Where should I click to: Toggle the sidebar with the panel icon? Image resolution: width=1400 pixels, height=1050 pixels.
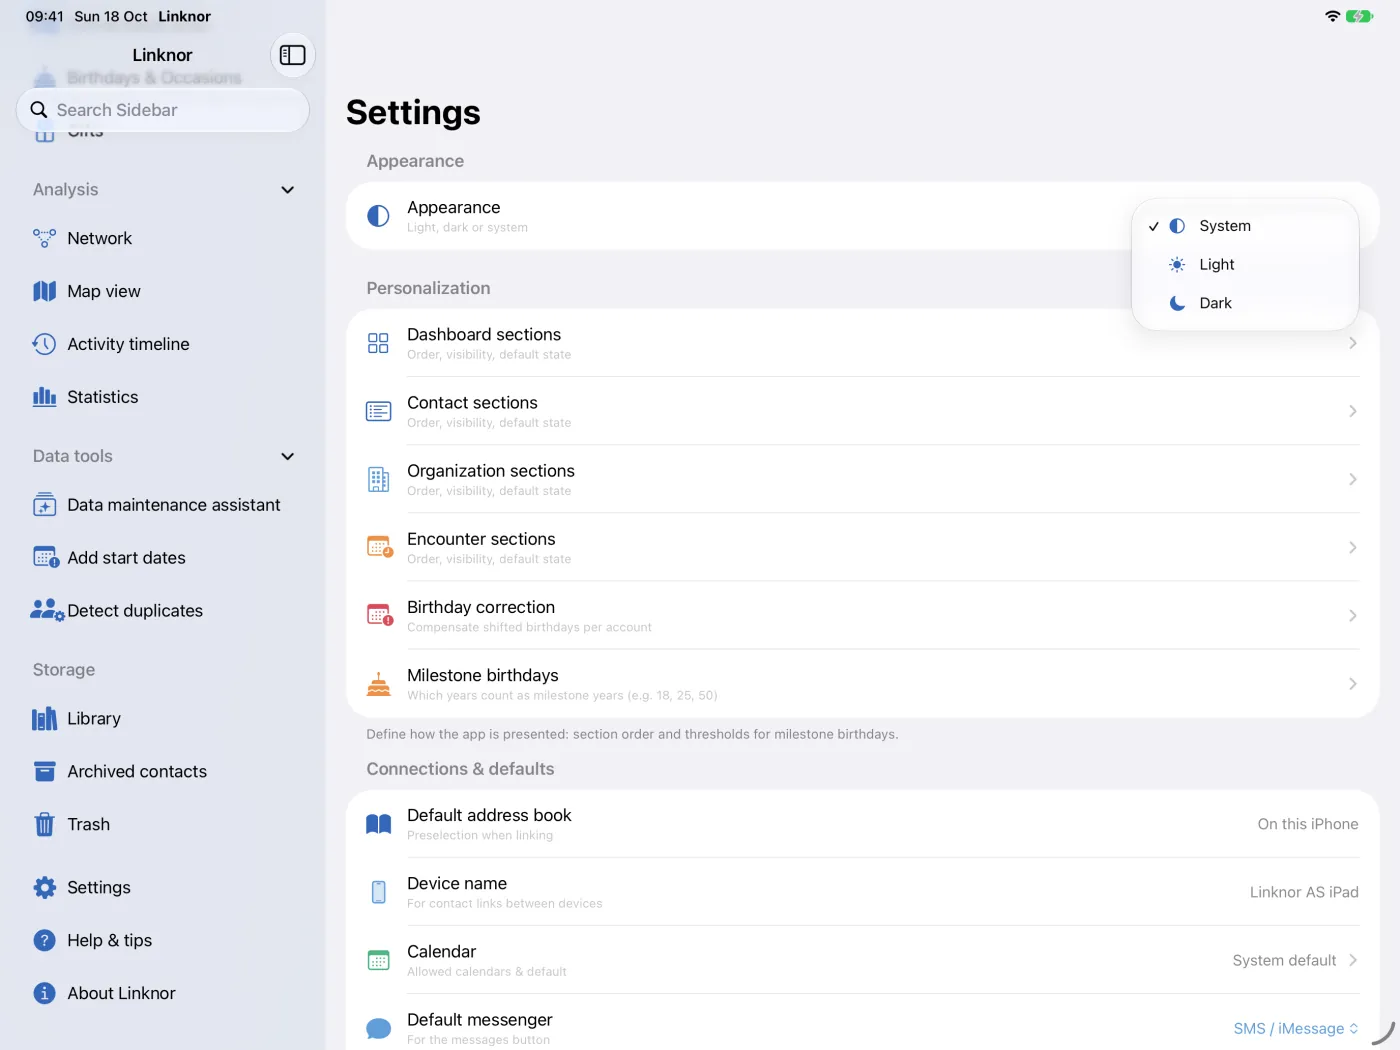coord(292,55)
